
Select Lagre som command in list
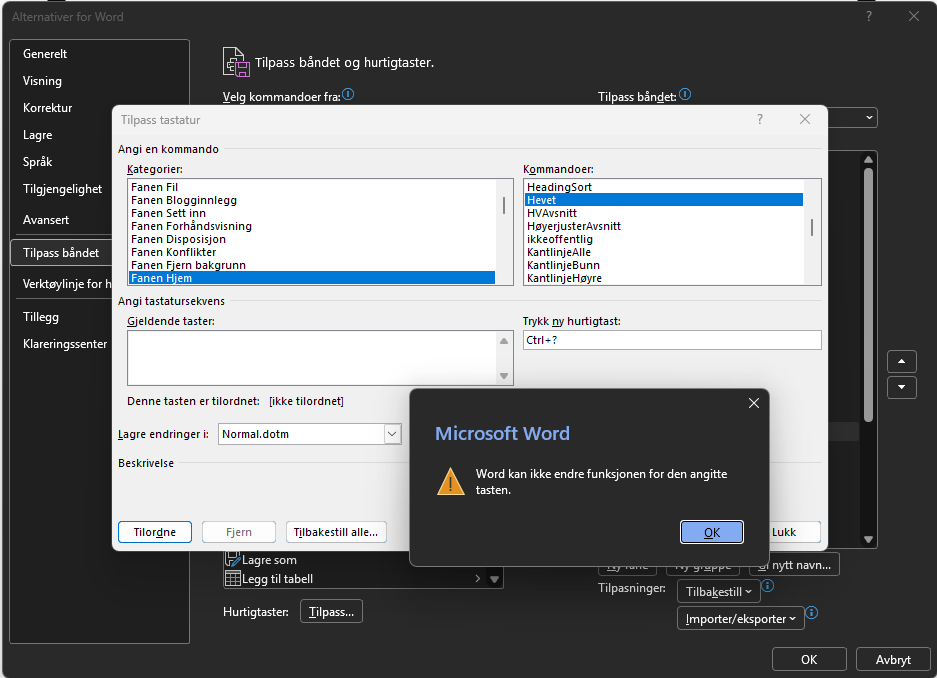pos(269,560)
